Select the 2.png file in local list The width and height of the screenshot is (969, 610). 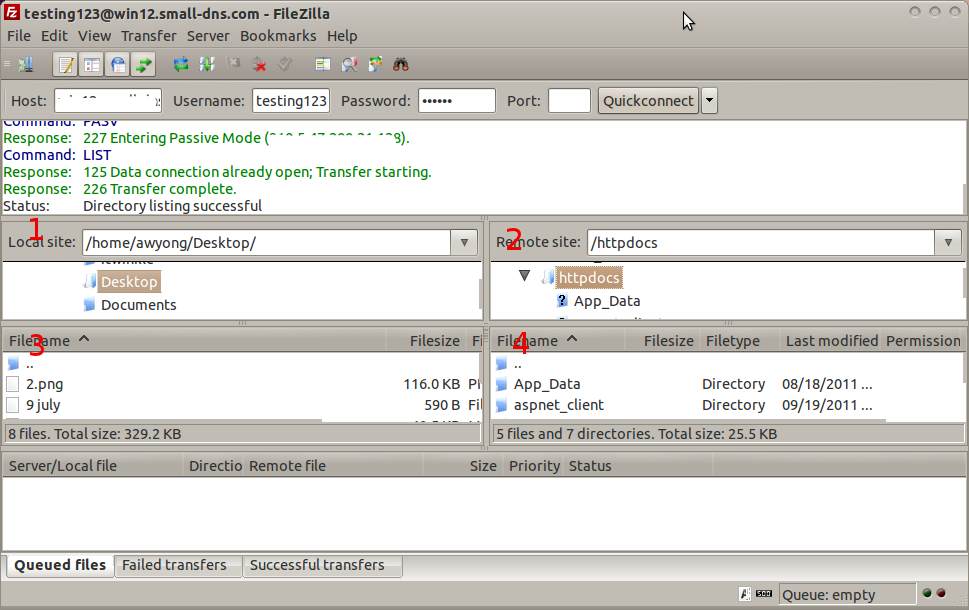tap(242, 384)
